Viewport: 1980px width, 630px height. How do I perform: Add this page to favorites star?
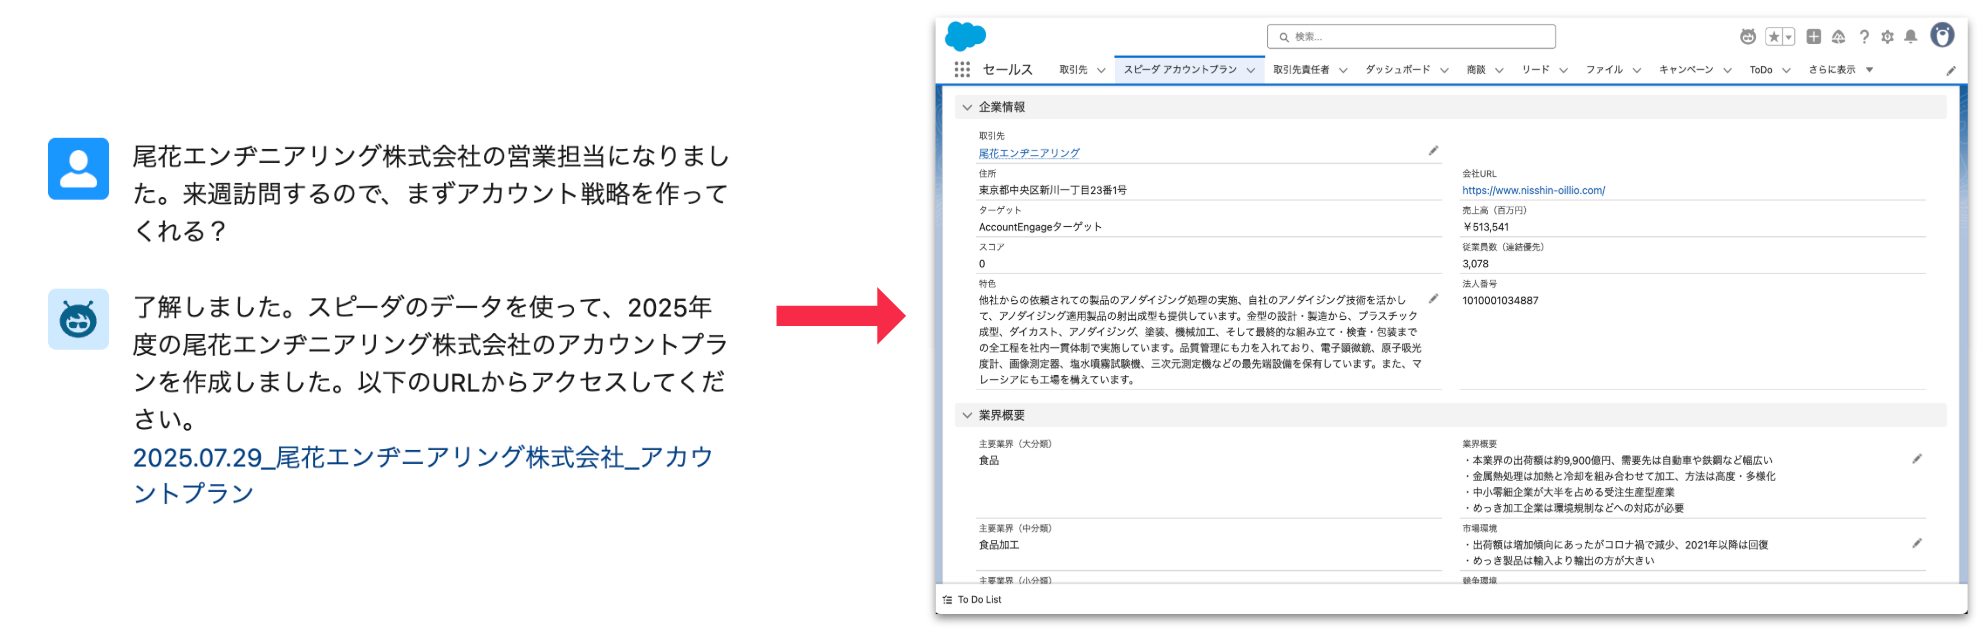pos(1774,37)
